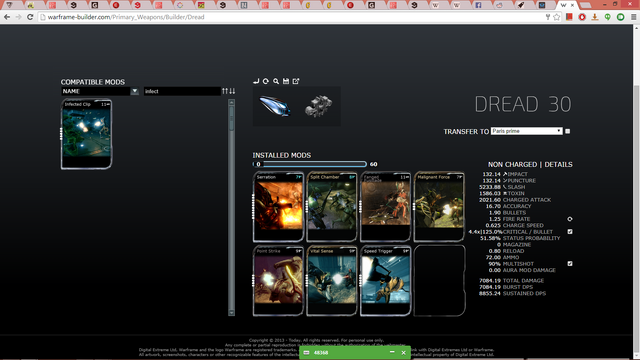Screen dimensions: 640x360
Task: Select the gray Forma icon
Action: pyautogui.click(x=318, y=106)
